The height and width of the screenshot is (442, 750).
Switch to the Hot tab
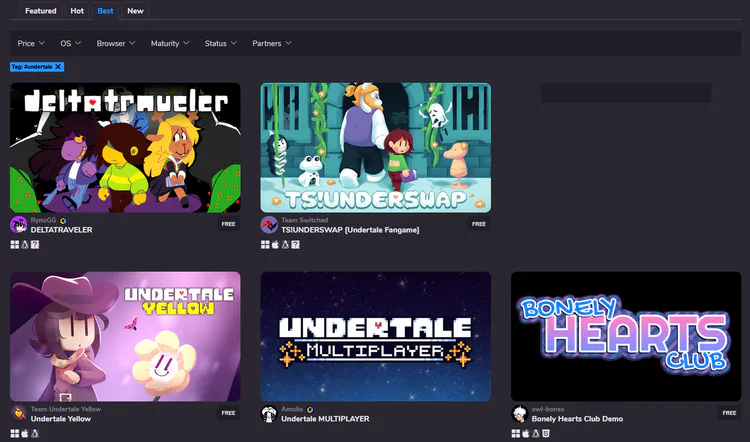coord(77,11)
